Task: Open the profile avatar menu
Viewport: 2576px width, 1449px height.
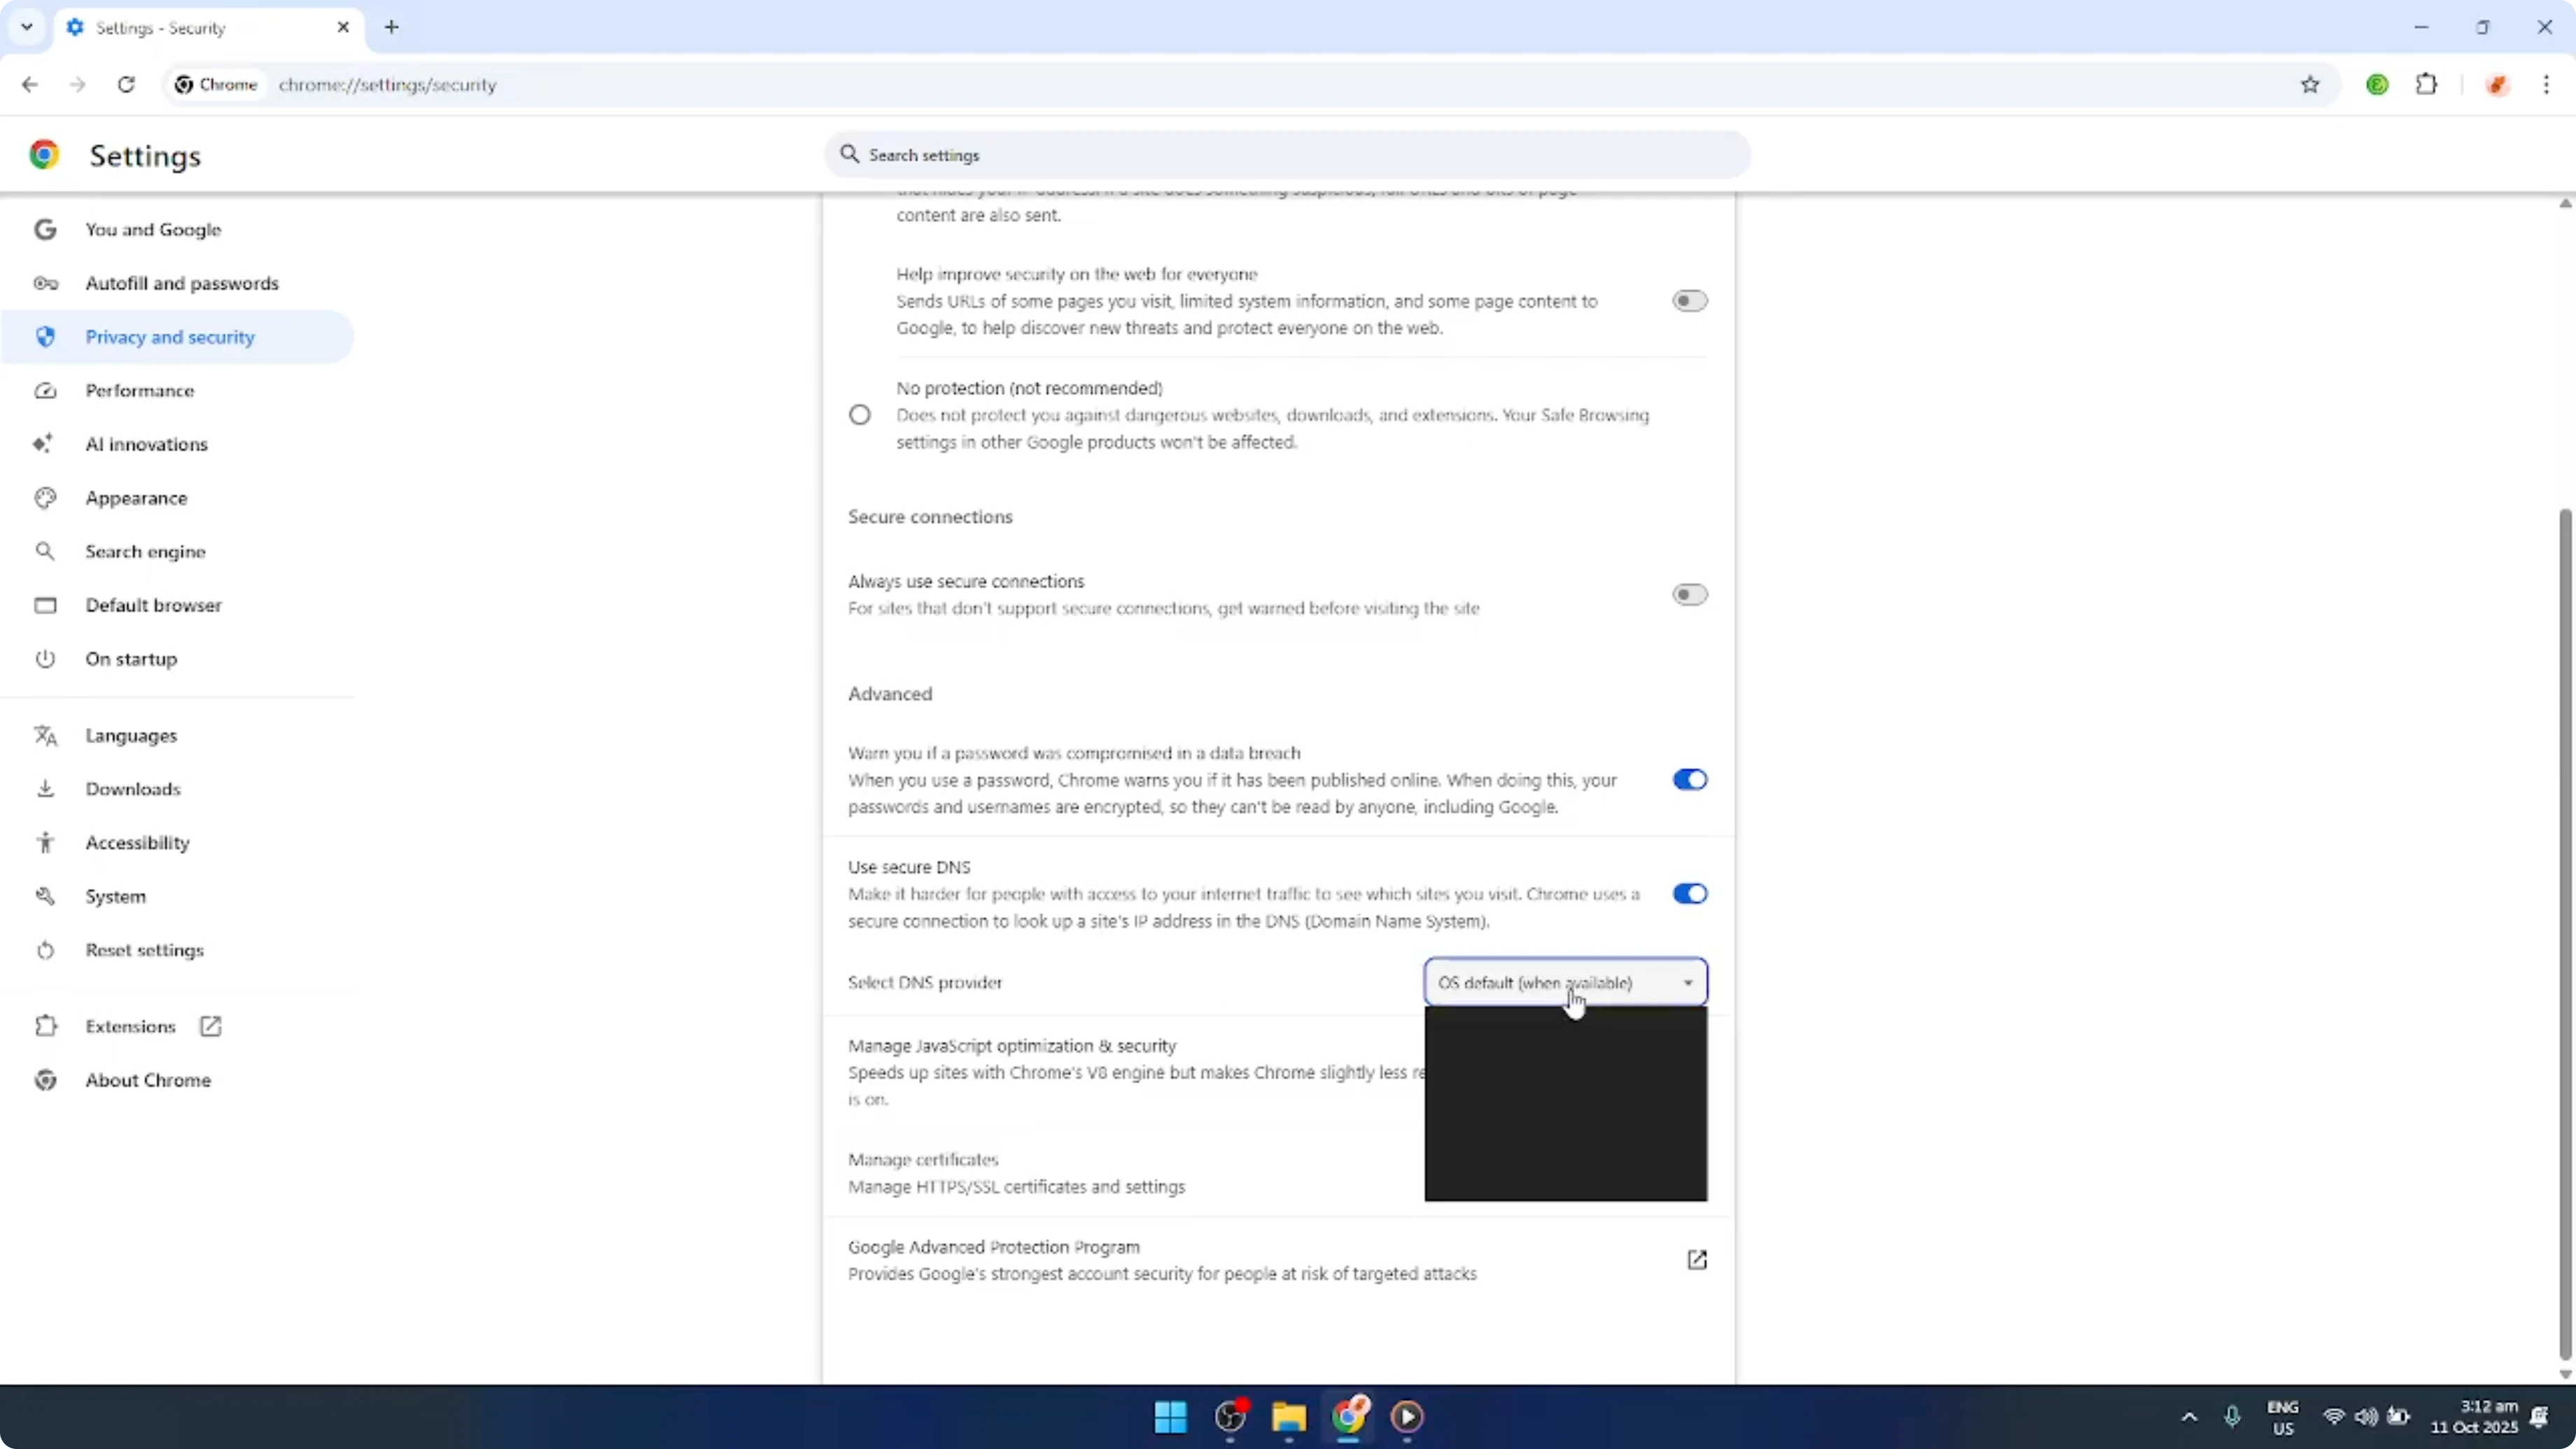Action: (x=2497, y=85)
